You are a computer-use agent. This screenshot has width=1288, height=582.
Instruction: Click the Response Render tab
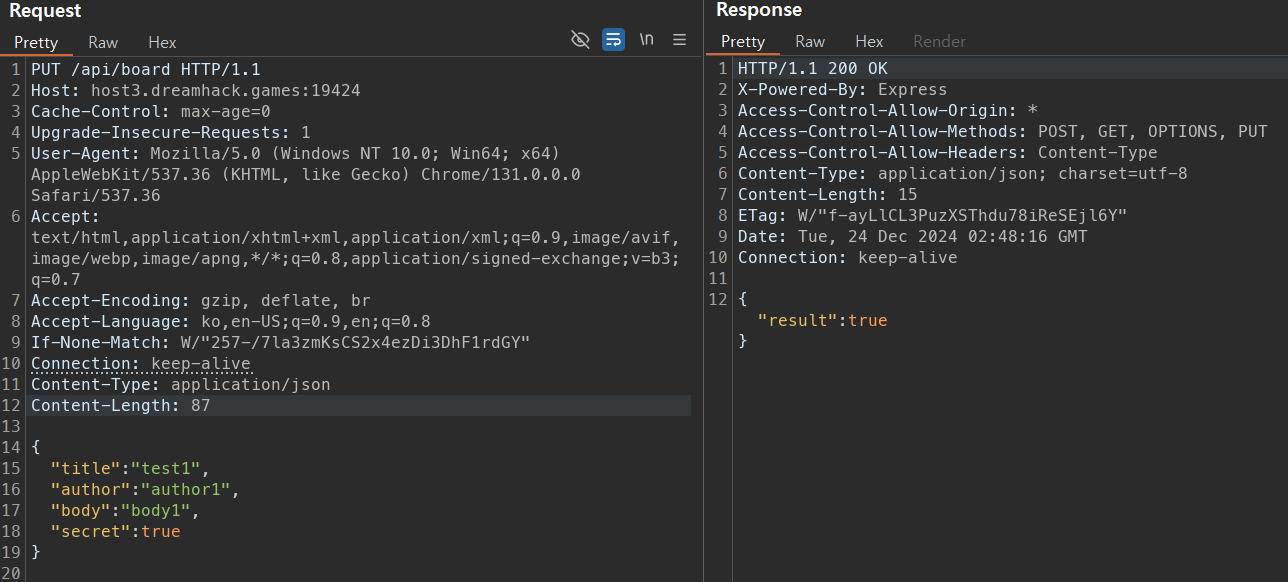point(939,41)
